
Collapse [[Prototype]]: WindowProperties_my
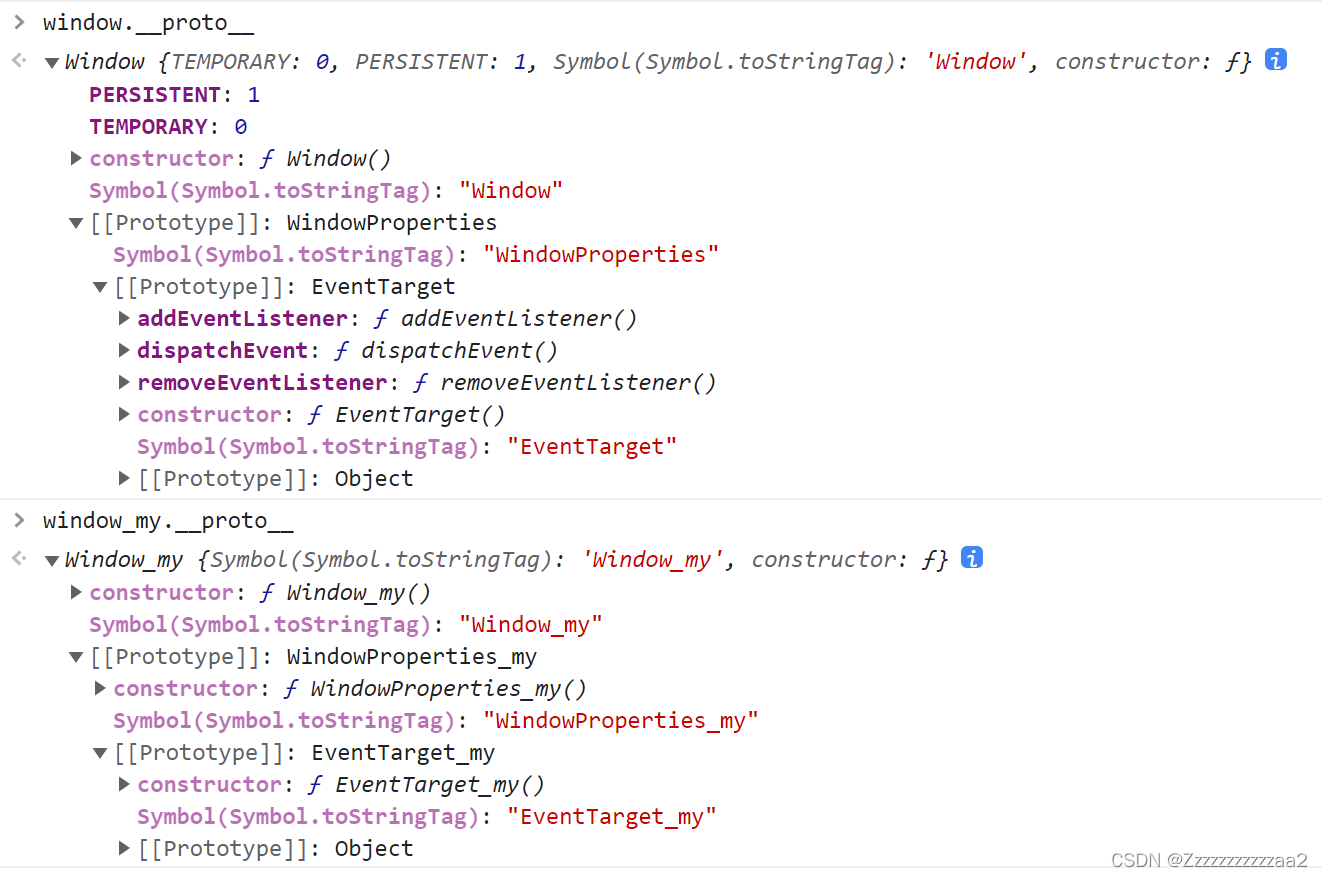tap(75, 657)
